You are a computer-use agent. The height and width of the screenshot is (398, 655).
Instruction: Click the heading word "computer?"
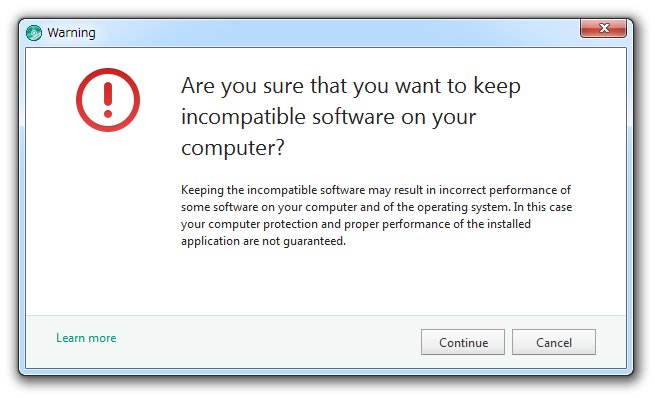pos(233,148)
